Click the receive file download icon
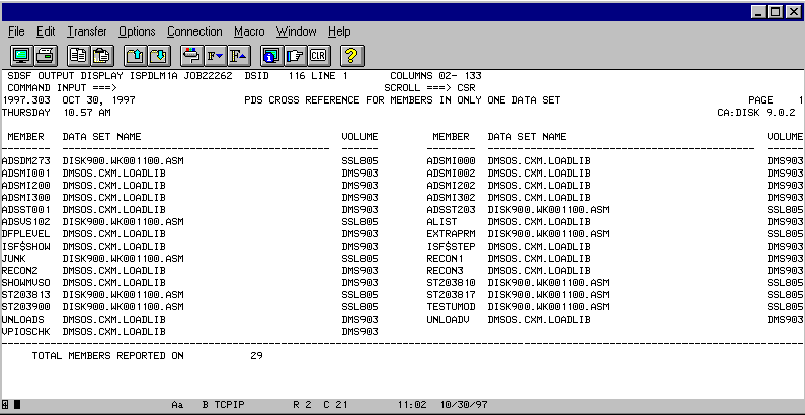Viewport: 805px width, 415px height. [x=159, y=55]
